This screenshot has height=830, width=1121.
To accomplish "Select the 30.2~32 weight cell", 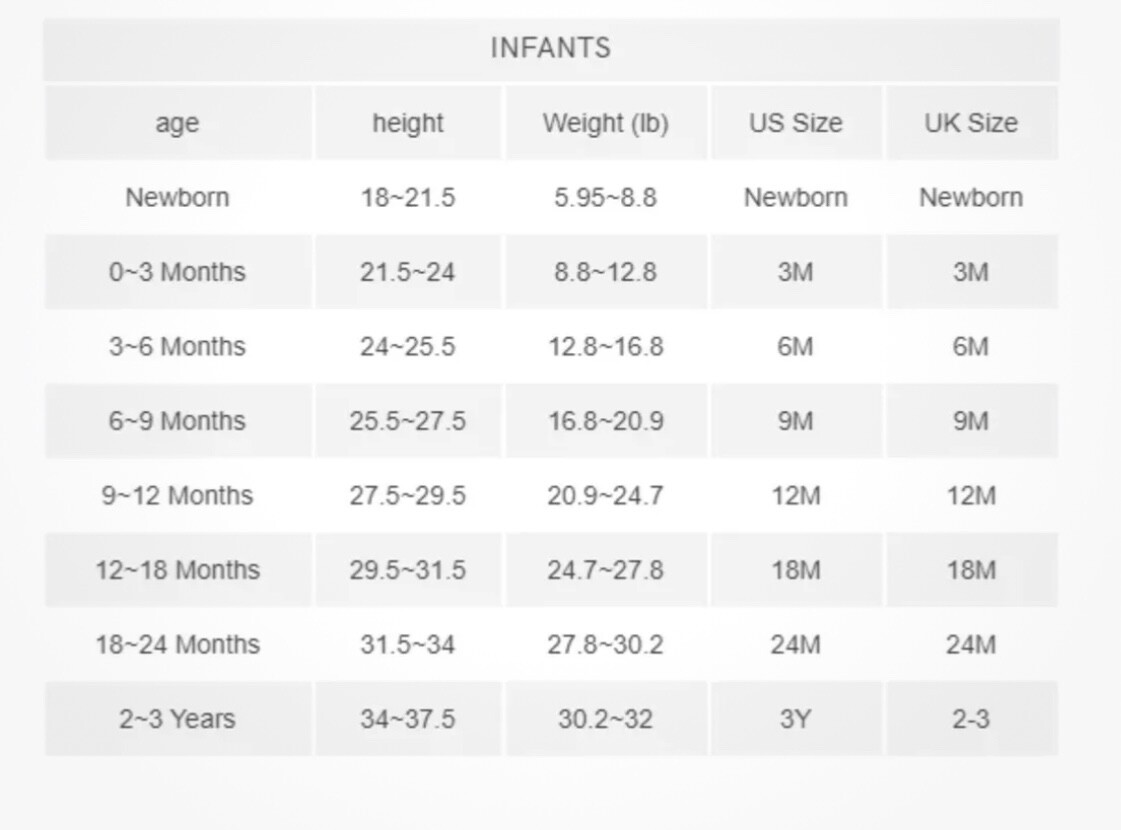I will pyautogui.click(x=606, y=718).
